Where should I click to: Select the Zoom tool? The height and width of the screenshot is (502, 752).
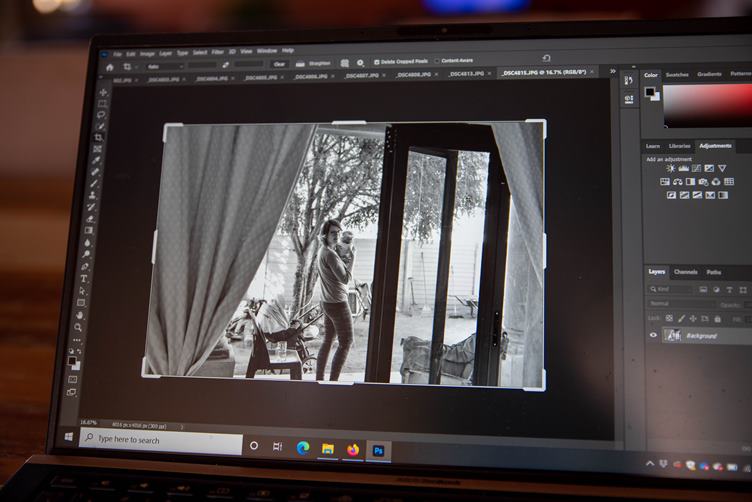coord(78,327)
